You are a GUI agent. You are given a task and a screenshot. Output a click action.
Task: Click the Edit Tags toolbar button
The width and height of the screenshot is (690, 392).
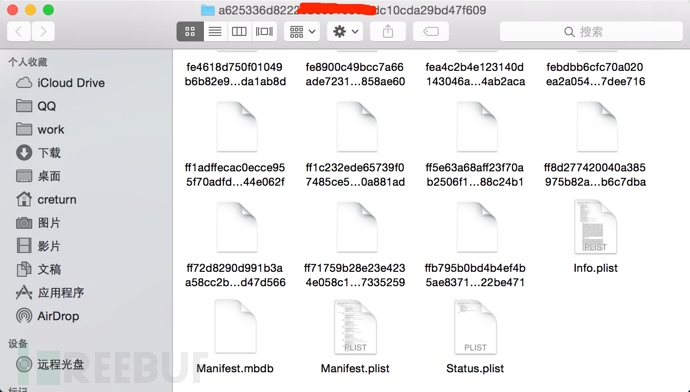[431, 32]
